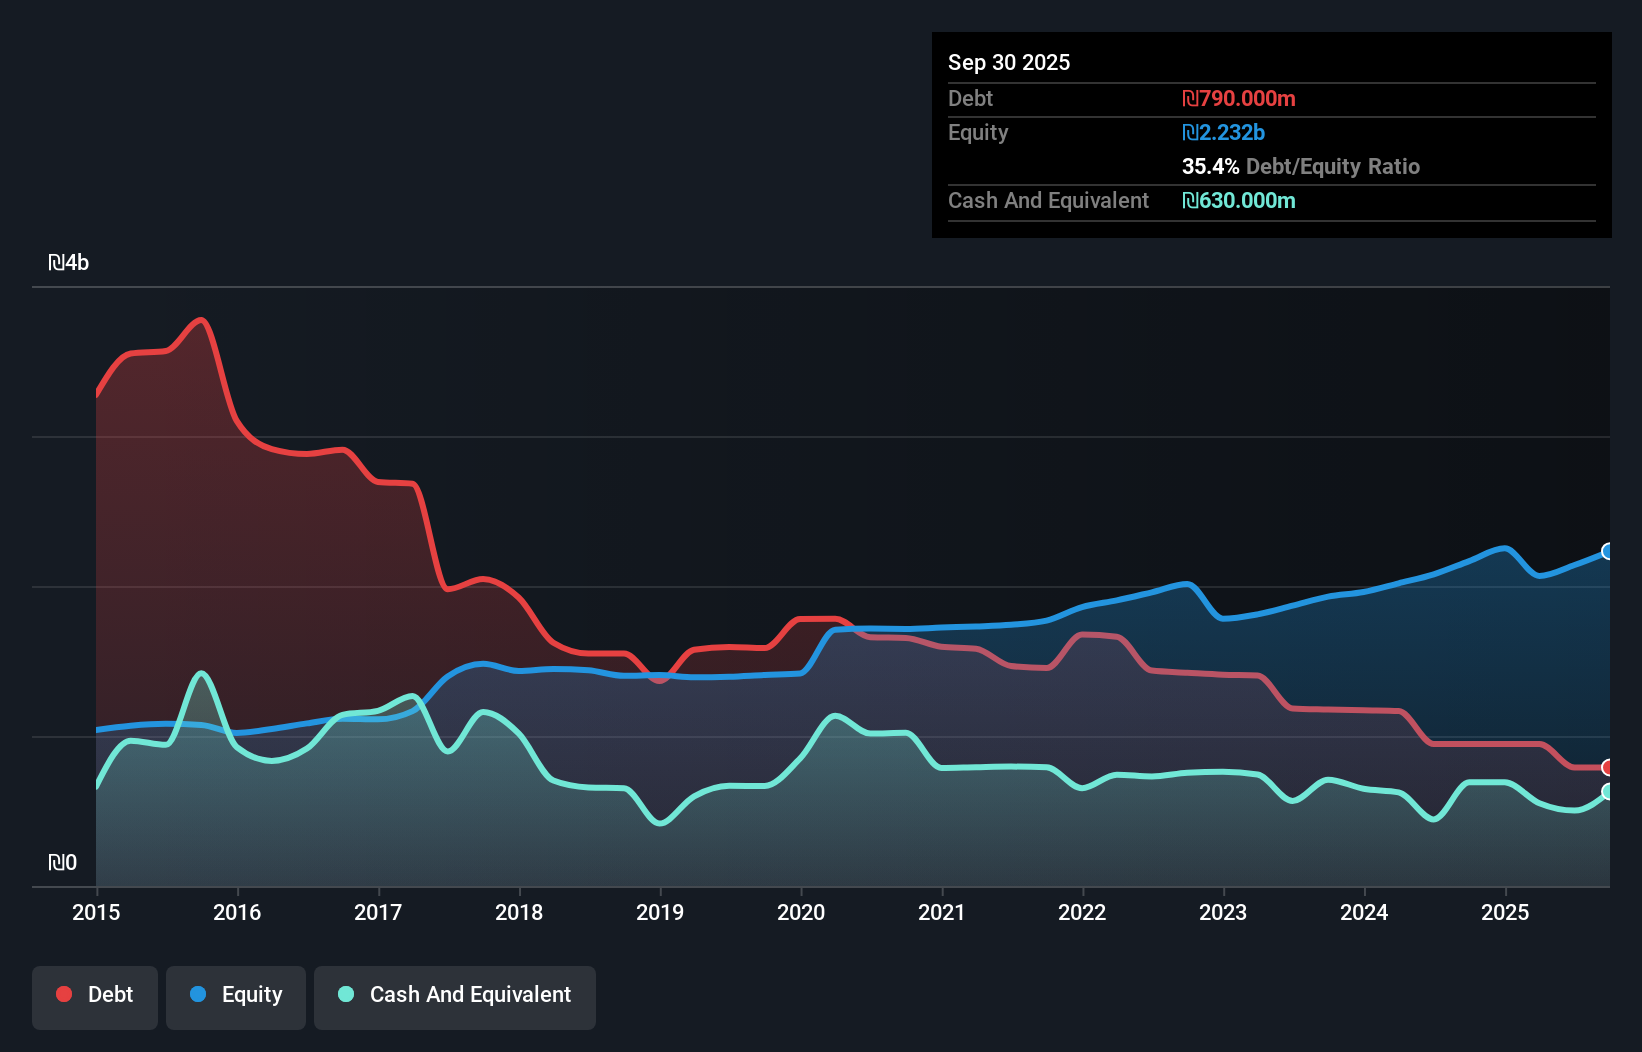Select the 2015 x-axis label

coord(96,912)
